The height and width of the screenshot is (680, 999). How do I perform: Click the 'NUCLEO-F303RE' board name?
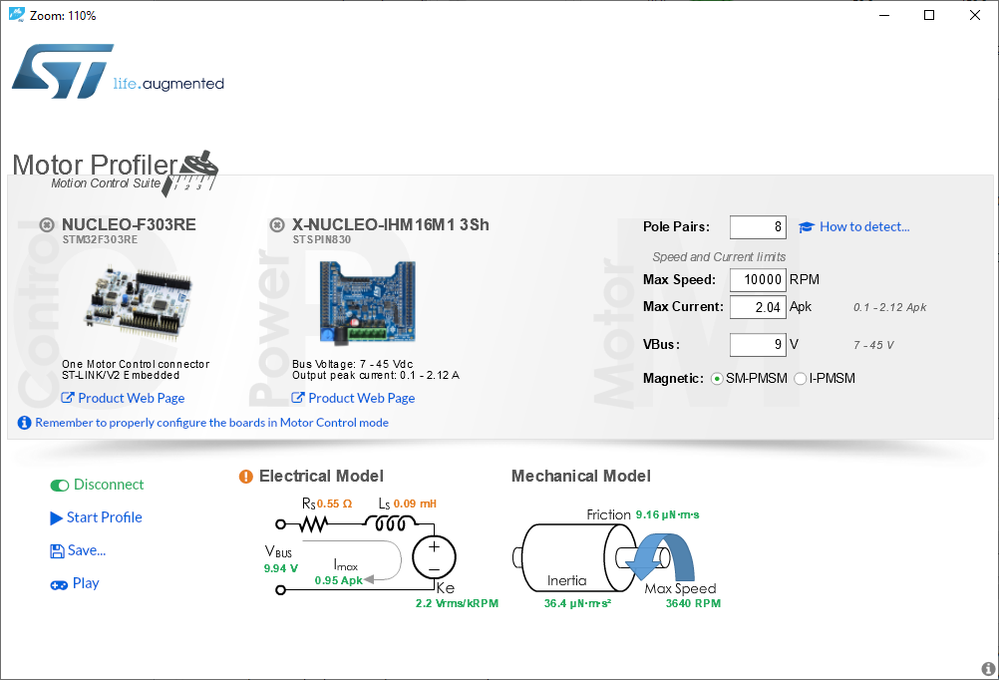coord(129,224)
